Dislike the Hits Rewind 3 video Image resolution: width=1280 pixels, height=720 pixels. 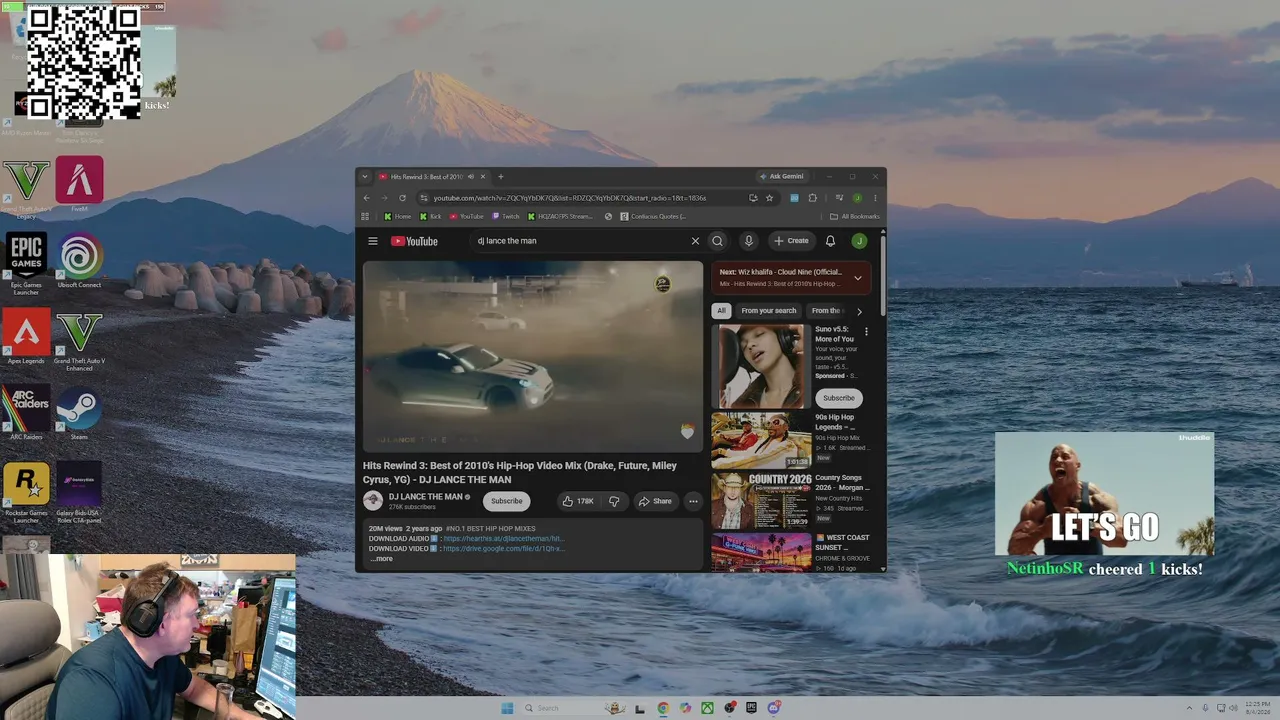point(614,501)
